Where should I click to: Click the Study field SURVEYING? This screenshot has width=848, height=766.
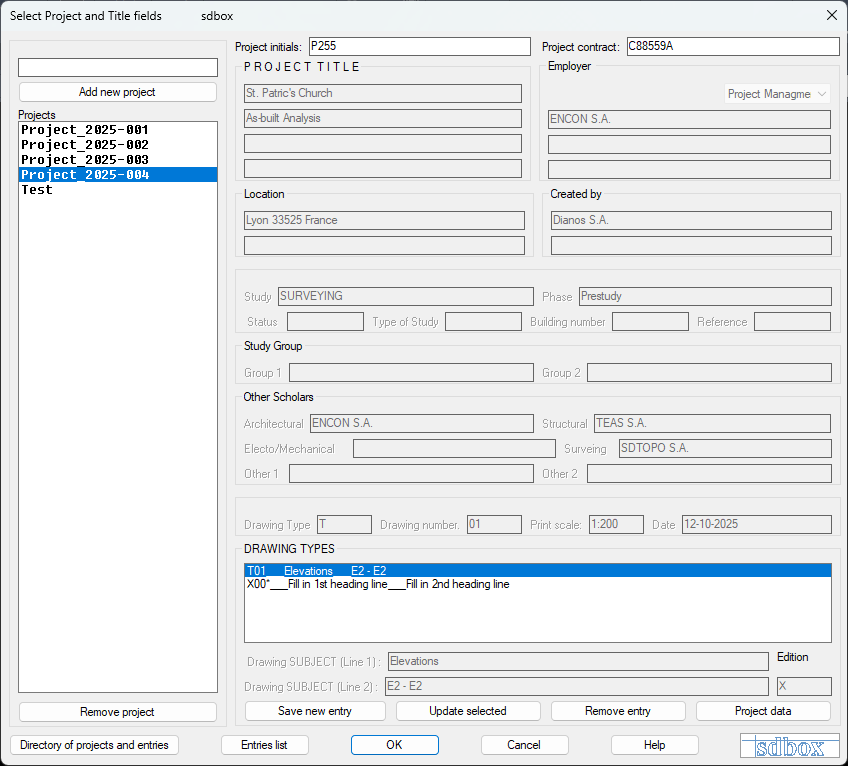(x=406, y=296)
